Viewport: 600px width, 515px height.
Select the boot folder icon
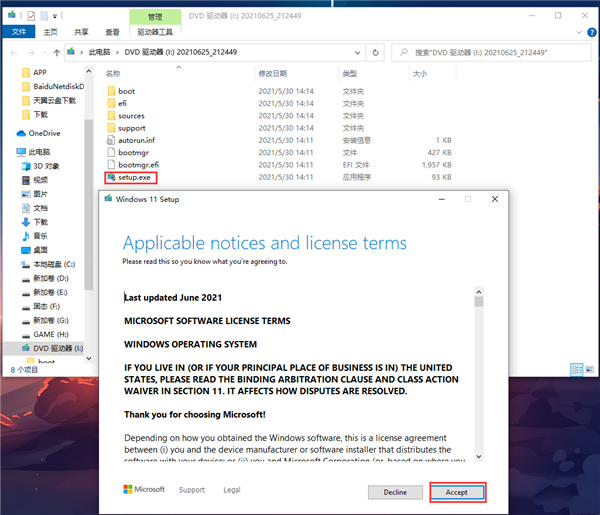(x=110, y=91)
